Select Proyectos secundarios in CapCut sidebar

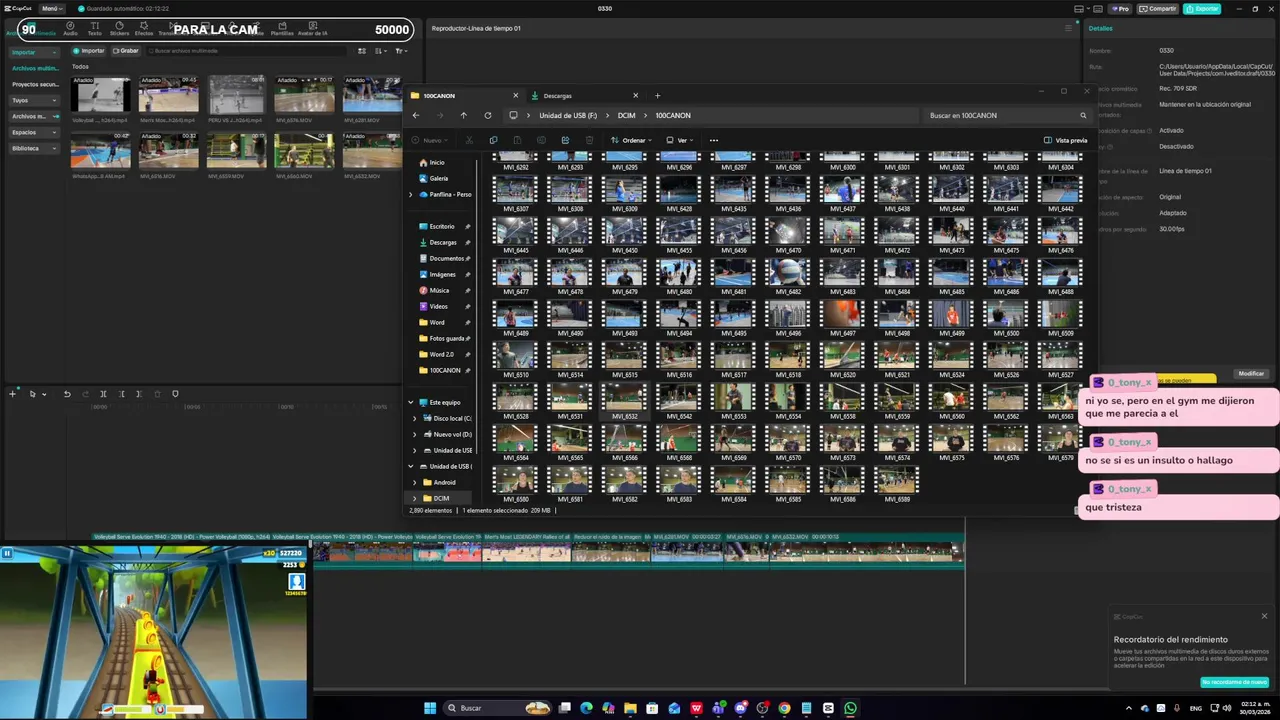click(35, 84)
